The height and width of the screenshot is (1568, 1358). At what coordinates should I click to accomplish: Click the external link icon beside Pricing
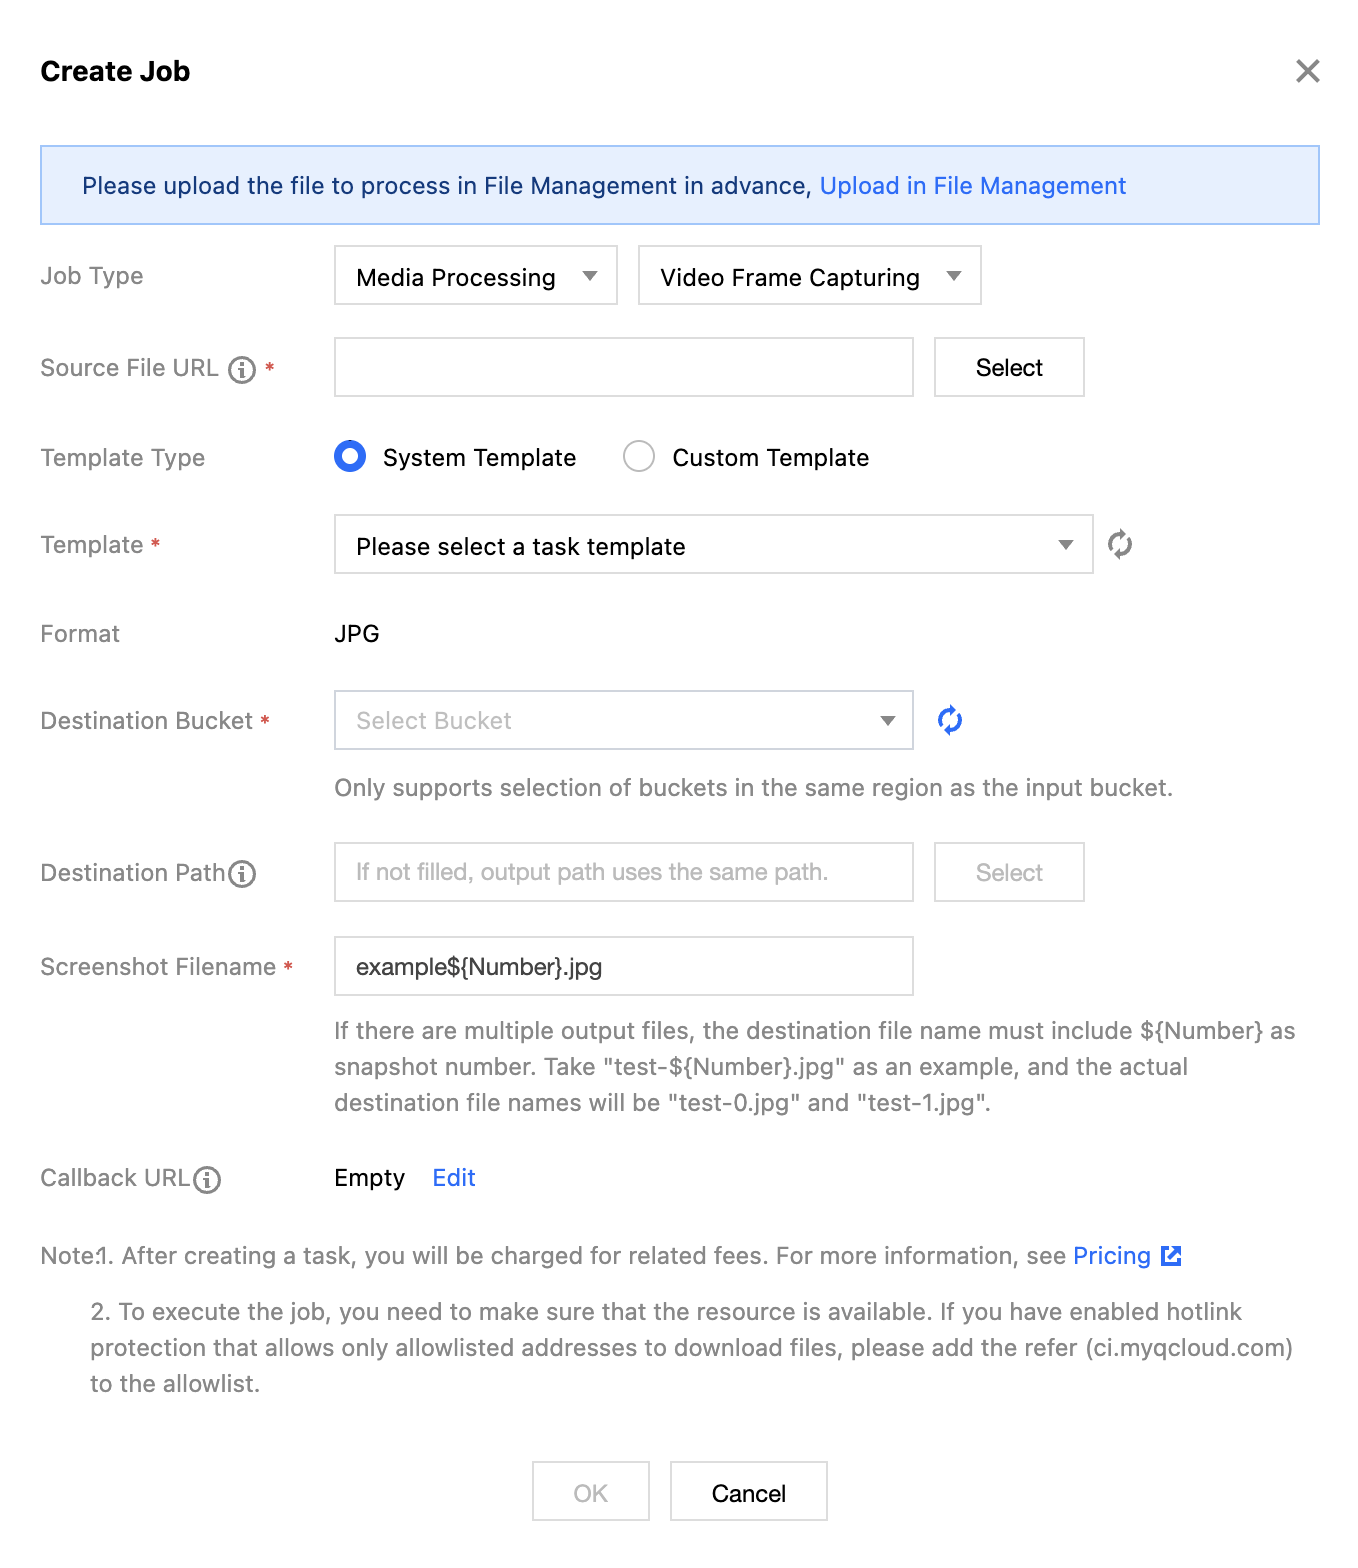1171,1256
